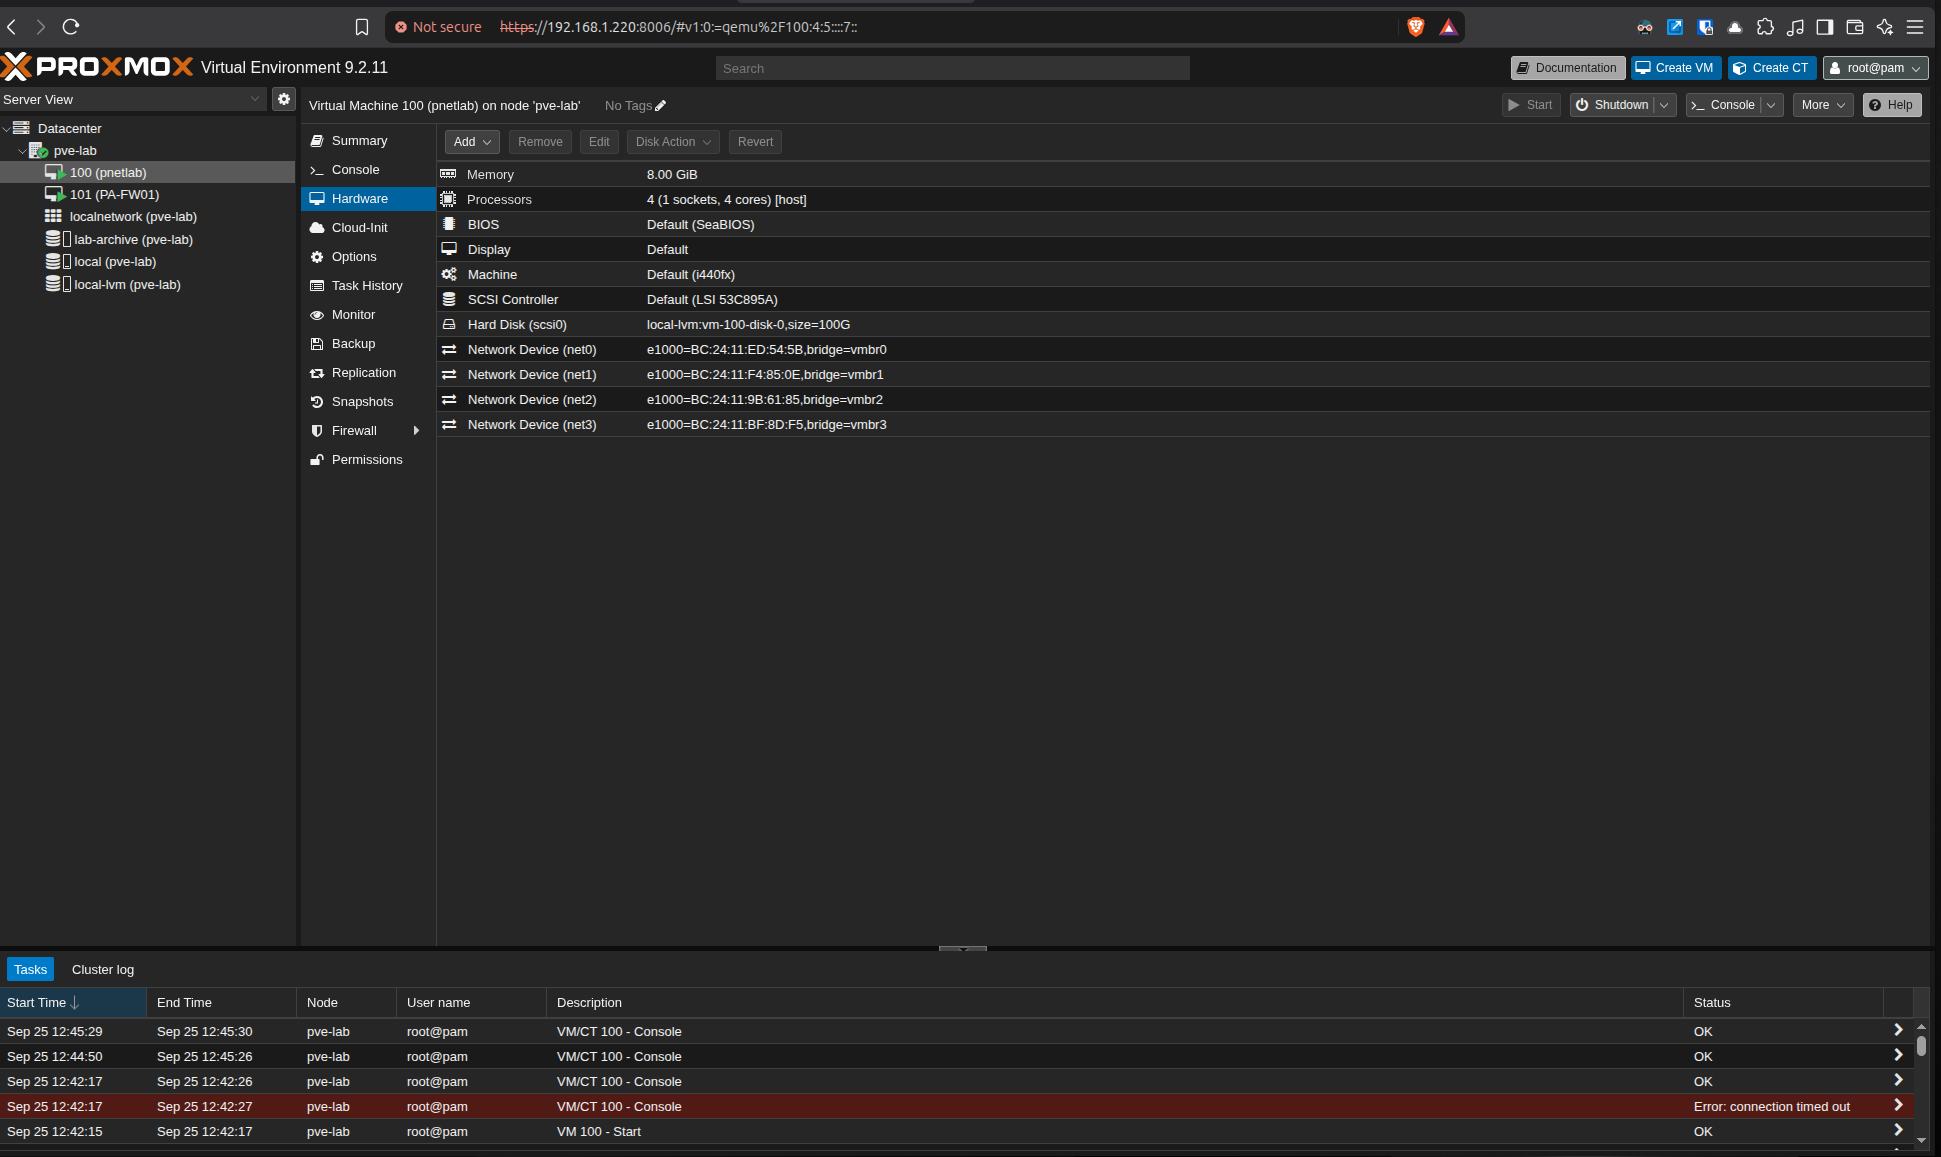Collapse the pve-lab node in the tree

coord(23,151)
